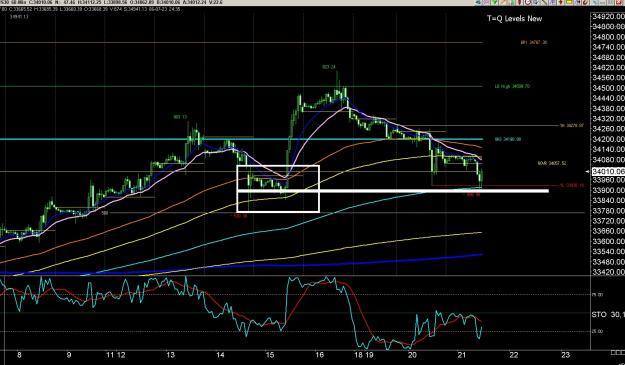The height and width of the screenshot is (365, 625).
Task: Click the 34200.00 price axis label
Action: (x=609, y=139)
